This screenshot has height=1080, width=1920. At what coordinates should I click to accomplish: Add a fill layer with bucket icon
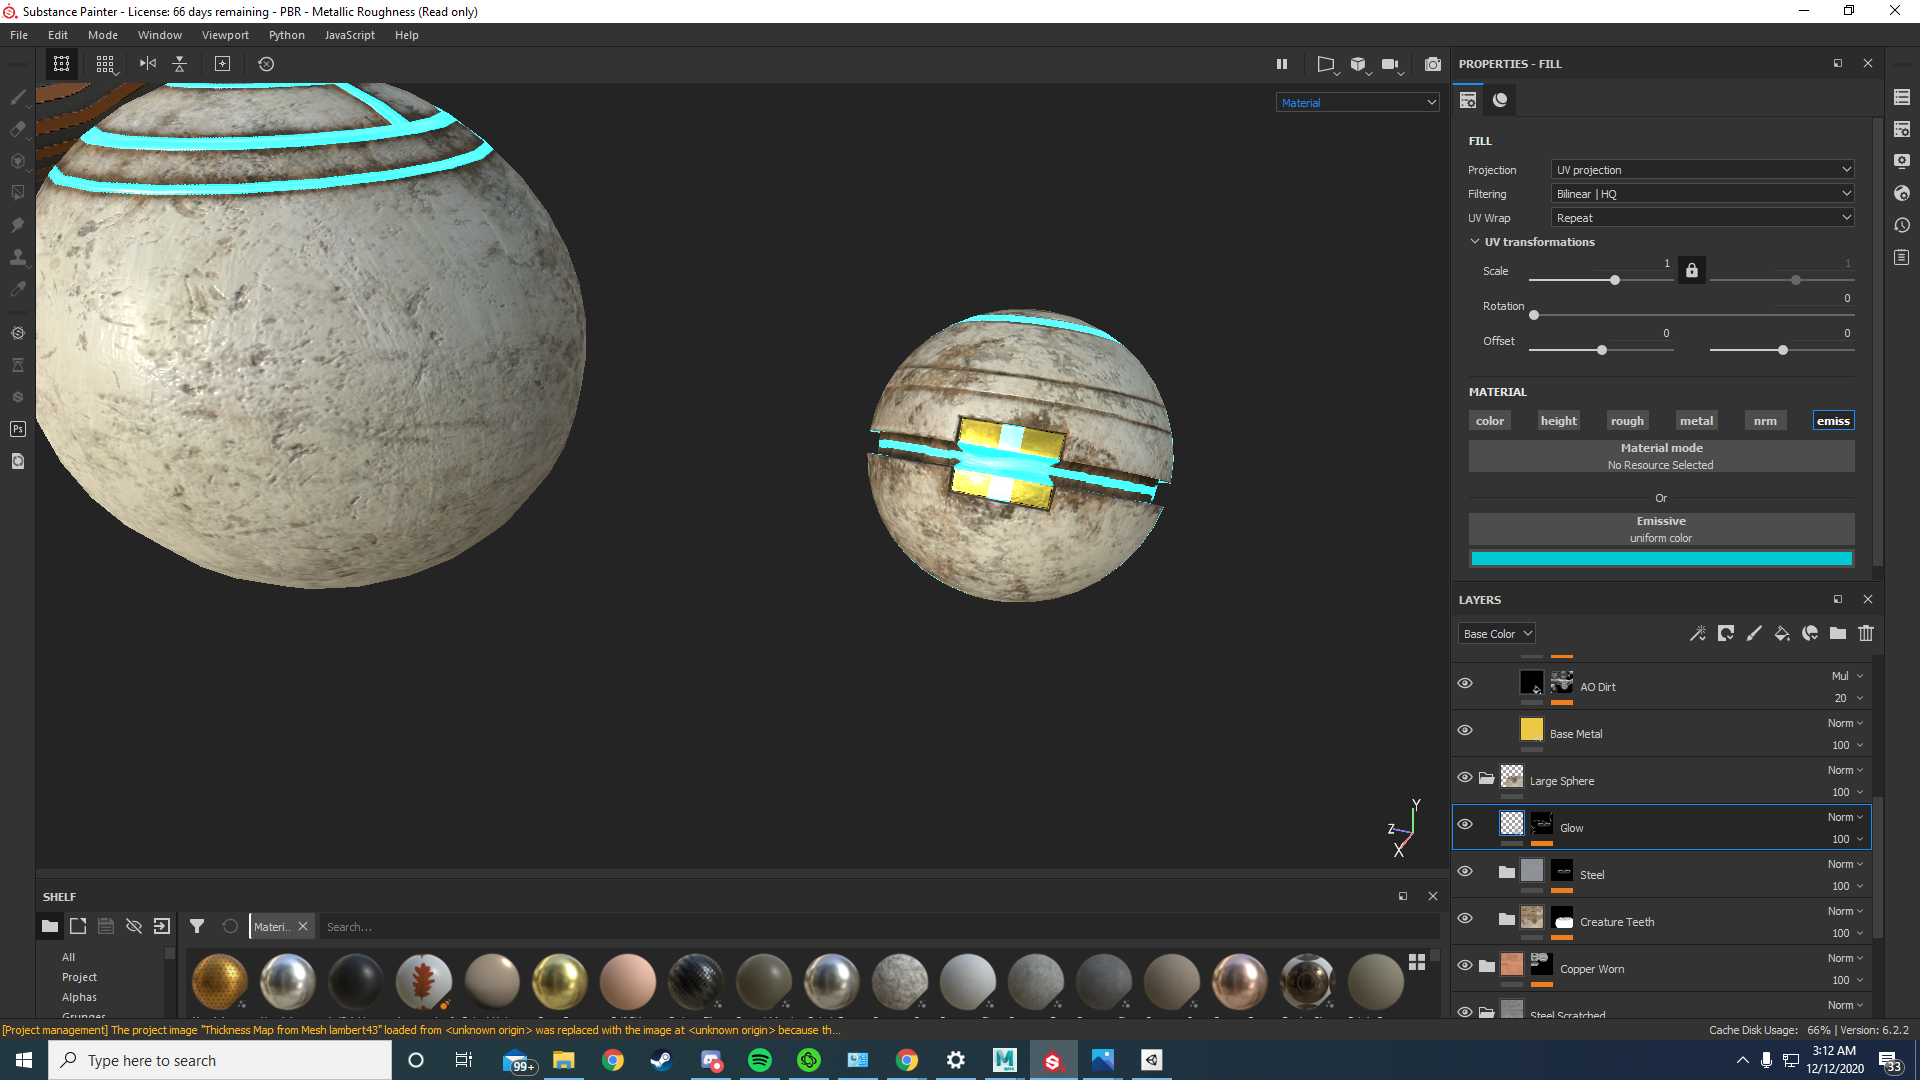tap(1781, 633)
